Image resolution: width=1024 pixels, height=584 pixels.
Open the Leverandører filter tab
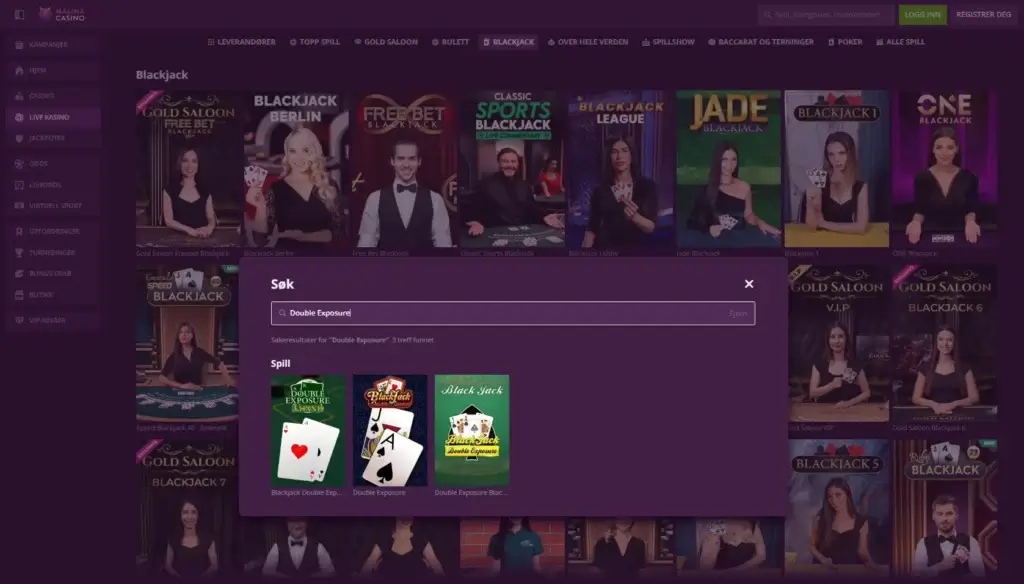pos(242,42)
